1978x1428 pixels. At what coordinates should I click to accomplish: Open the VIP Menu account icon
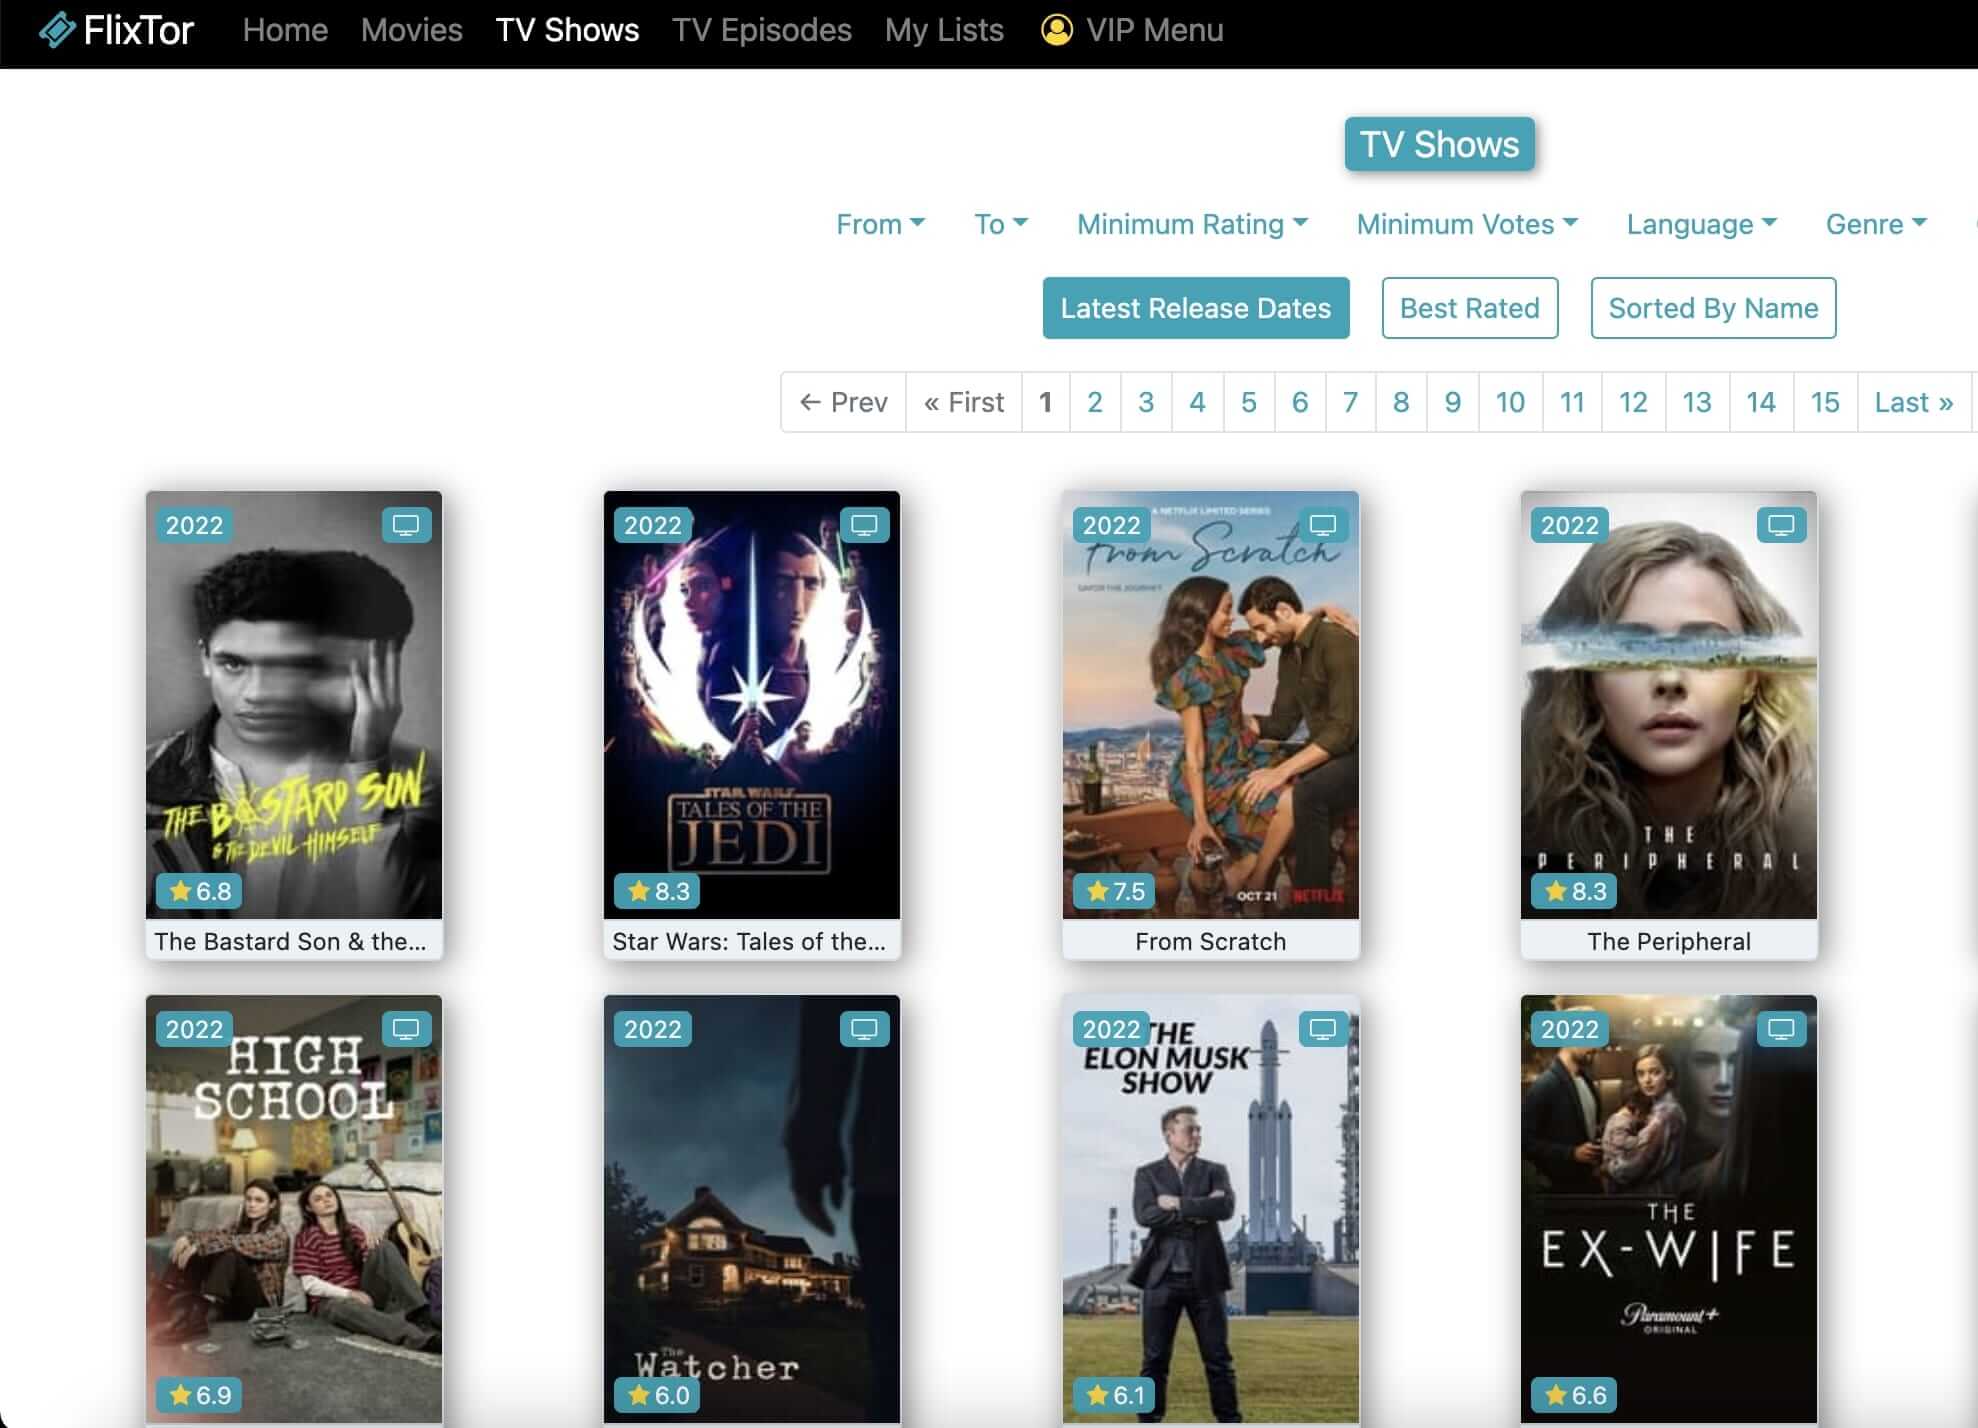1055,29
